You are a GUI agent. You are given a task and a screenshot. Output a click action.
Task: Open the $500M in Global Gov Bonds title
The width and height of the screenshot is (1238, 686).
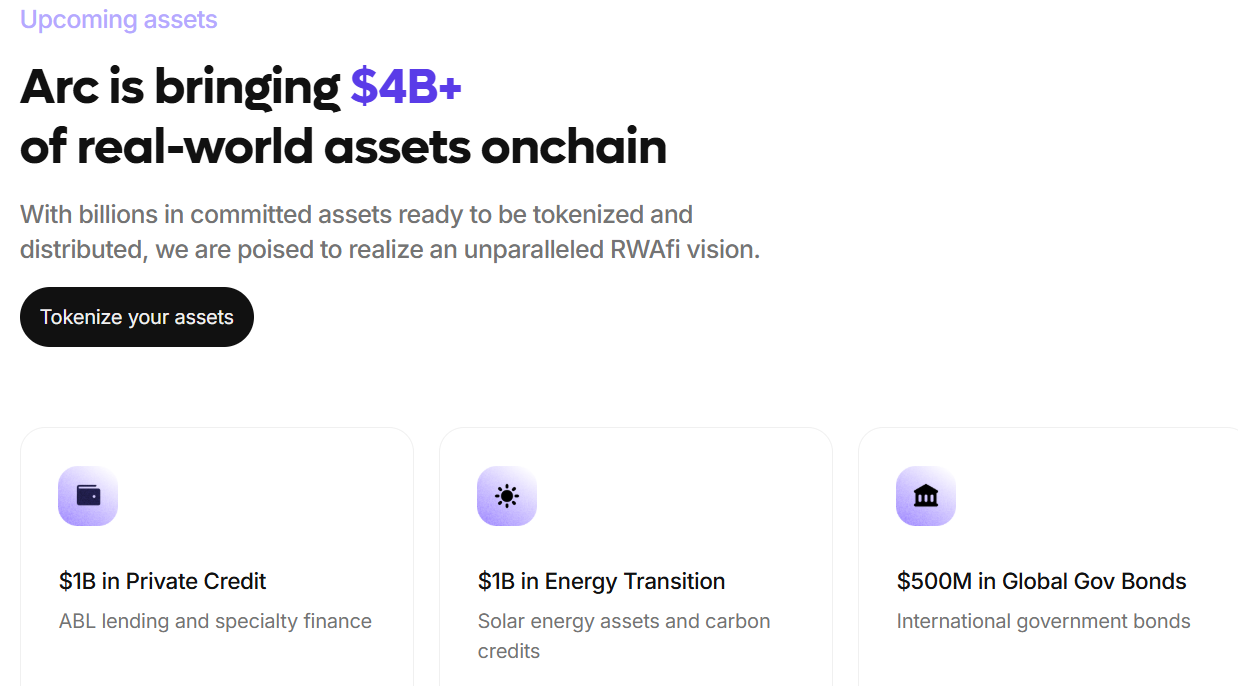[x=1041, y=581]
